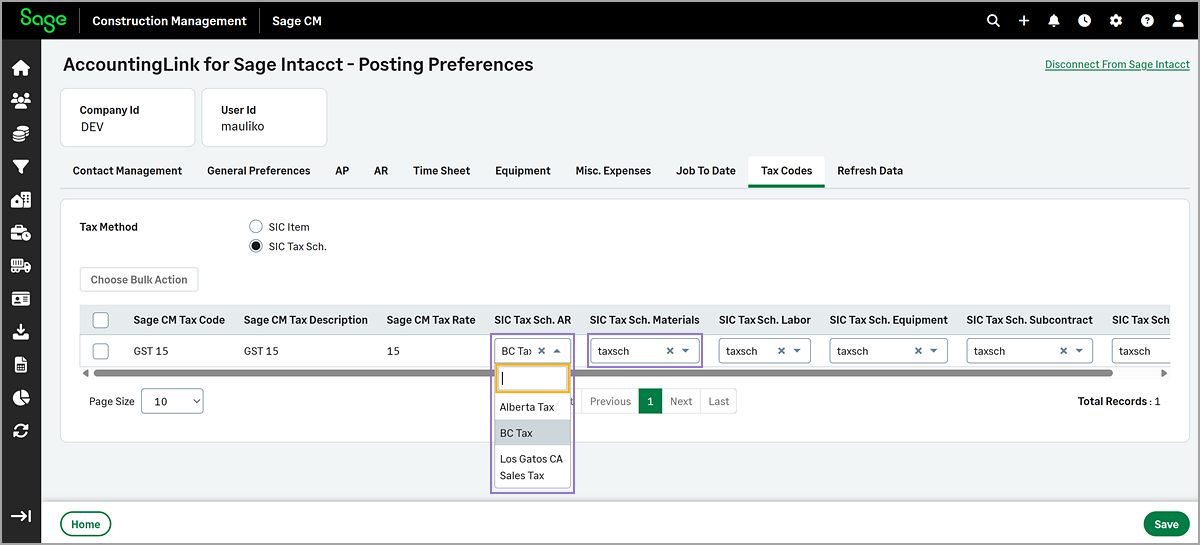The height and width of the screenshot is (545, 1200).
Task: Open the Job To Date tab
Action: pyautogui.click(x=706, y=171)
